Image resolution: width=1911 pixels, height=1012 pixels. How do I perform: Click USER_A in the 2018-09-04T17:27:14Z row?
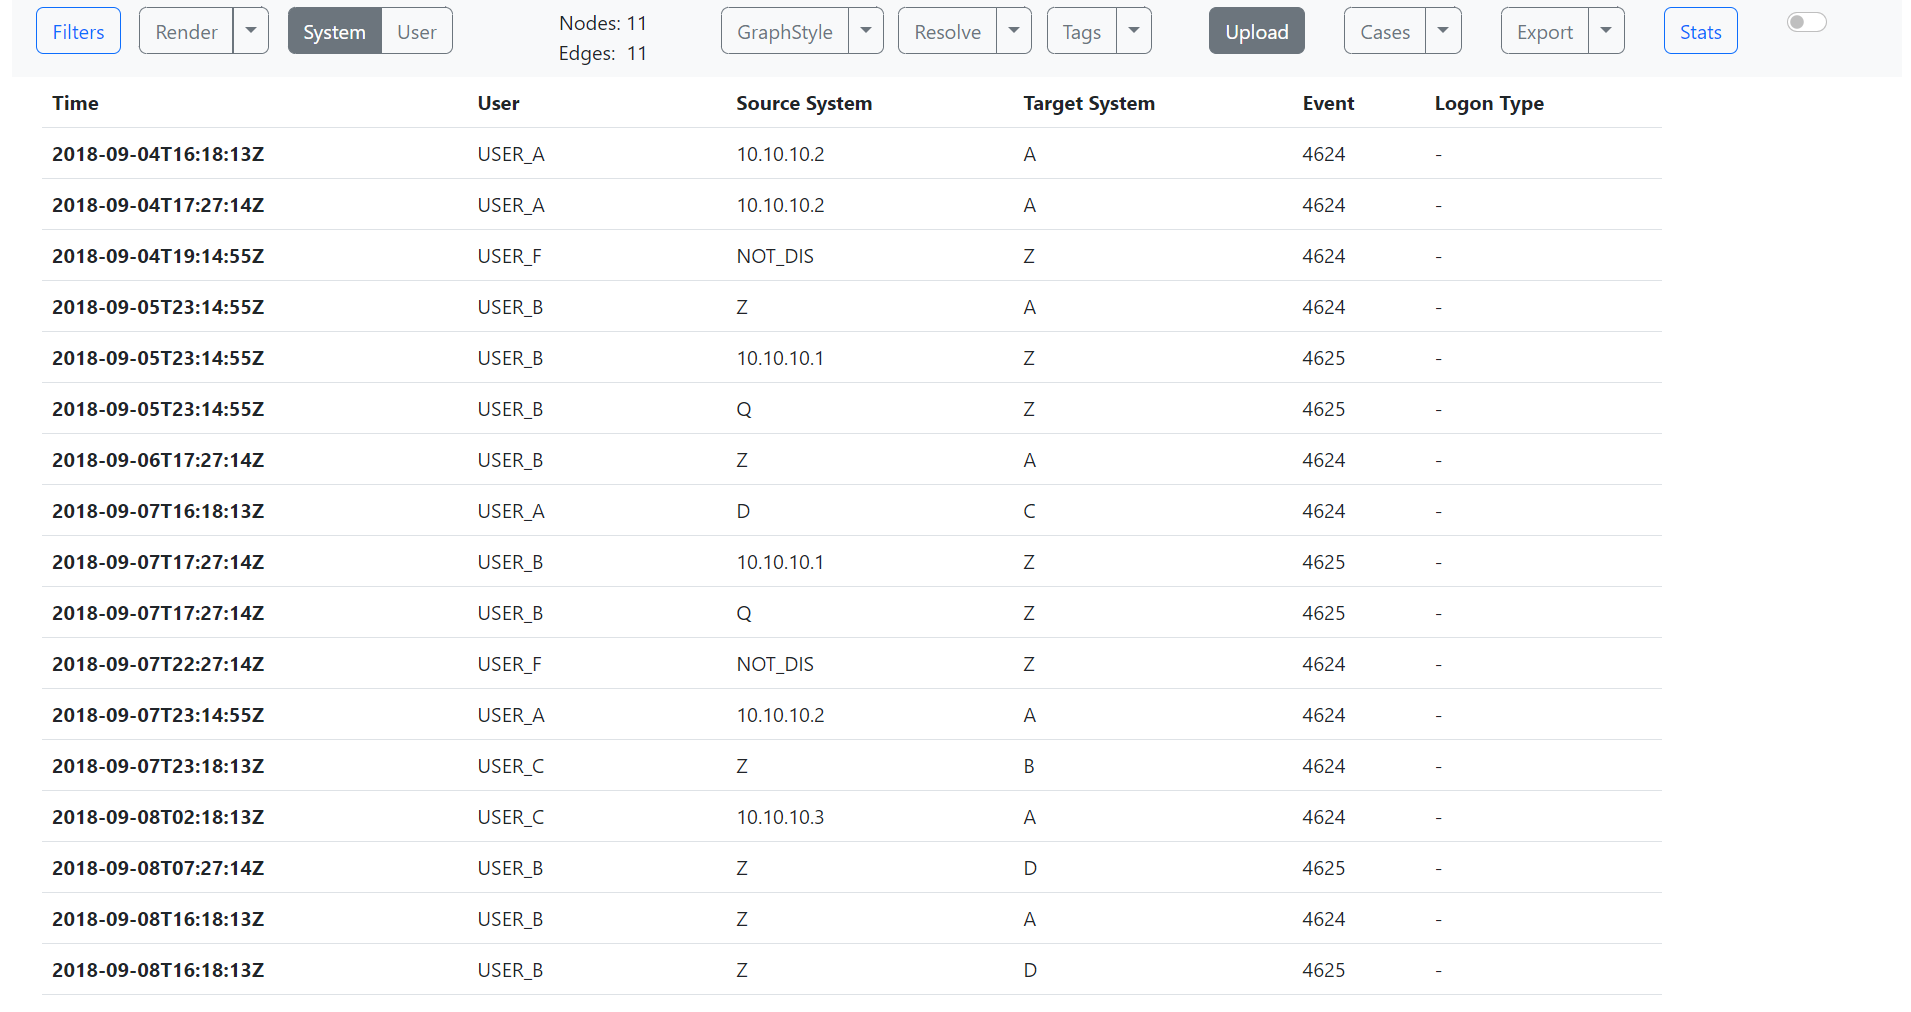(x=511, y=205)
